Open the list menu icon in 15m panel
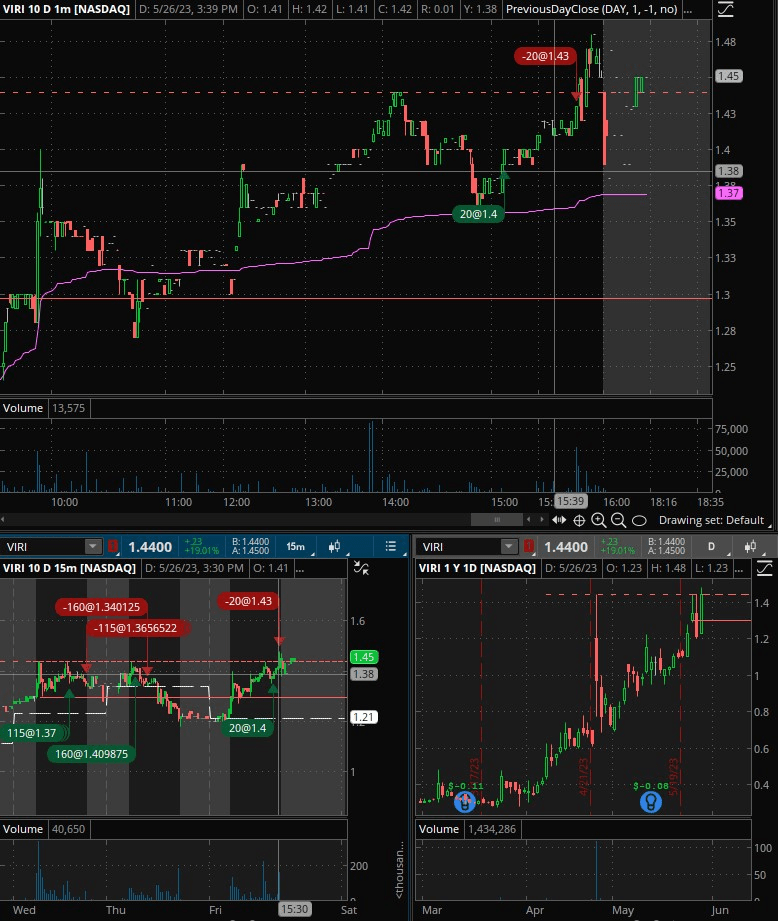 pos(390,547)
